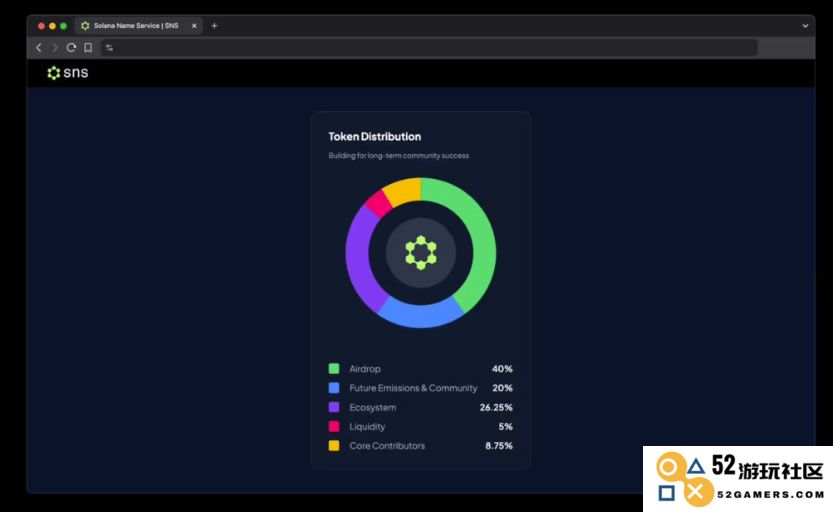This screenshot has width=833, height=512.
Task: Click the yellow Core Contributors donut segment
Action: [x=402, y=191]
